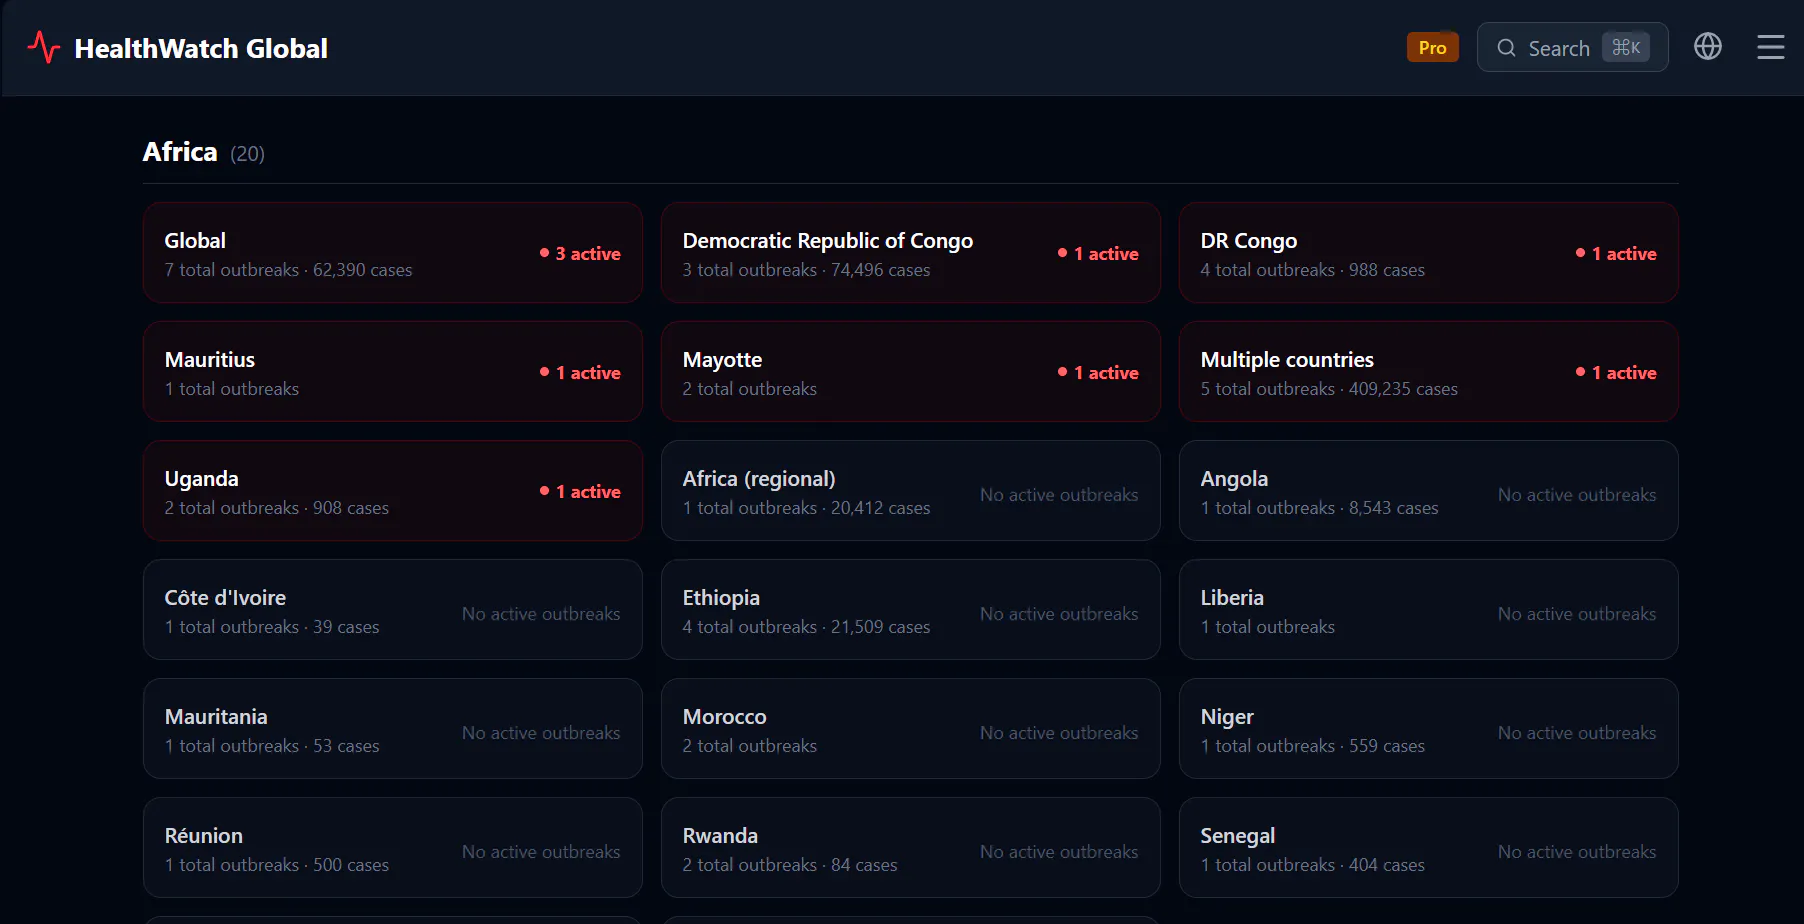Click '1 active' badge on DR Congo
This screenshot has height=924, width=1804.
1616,253
